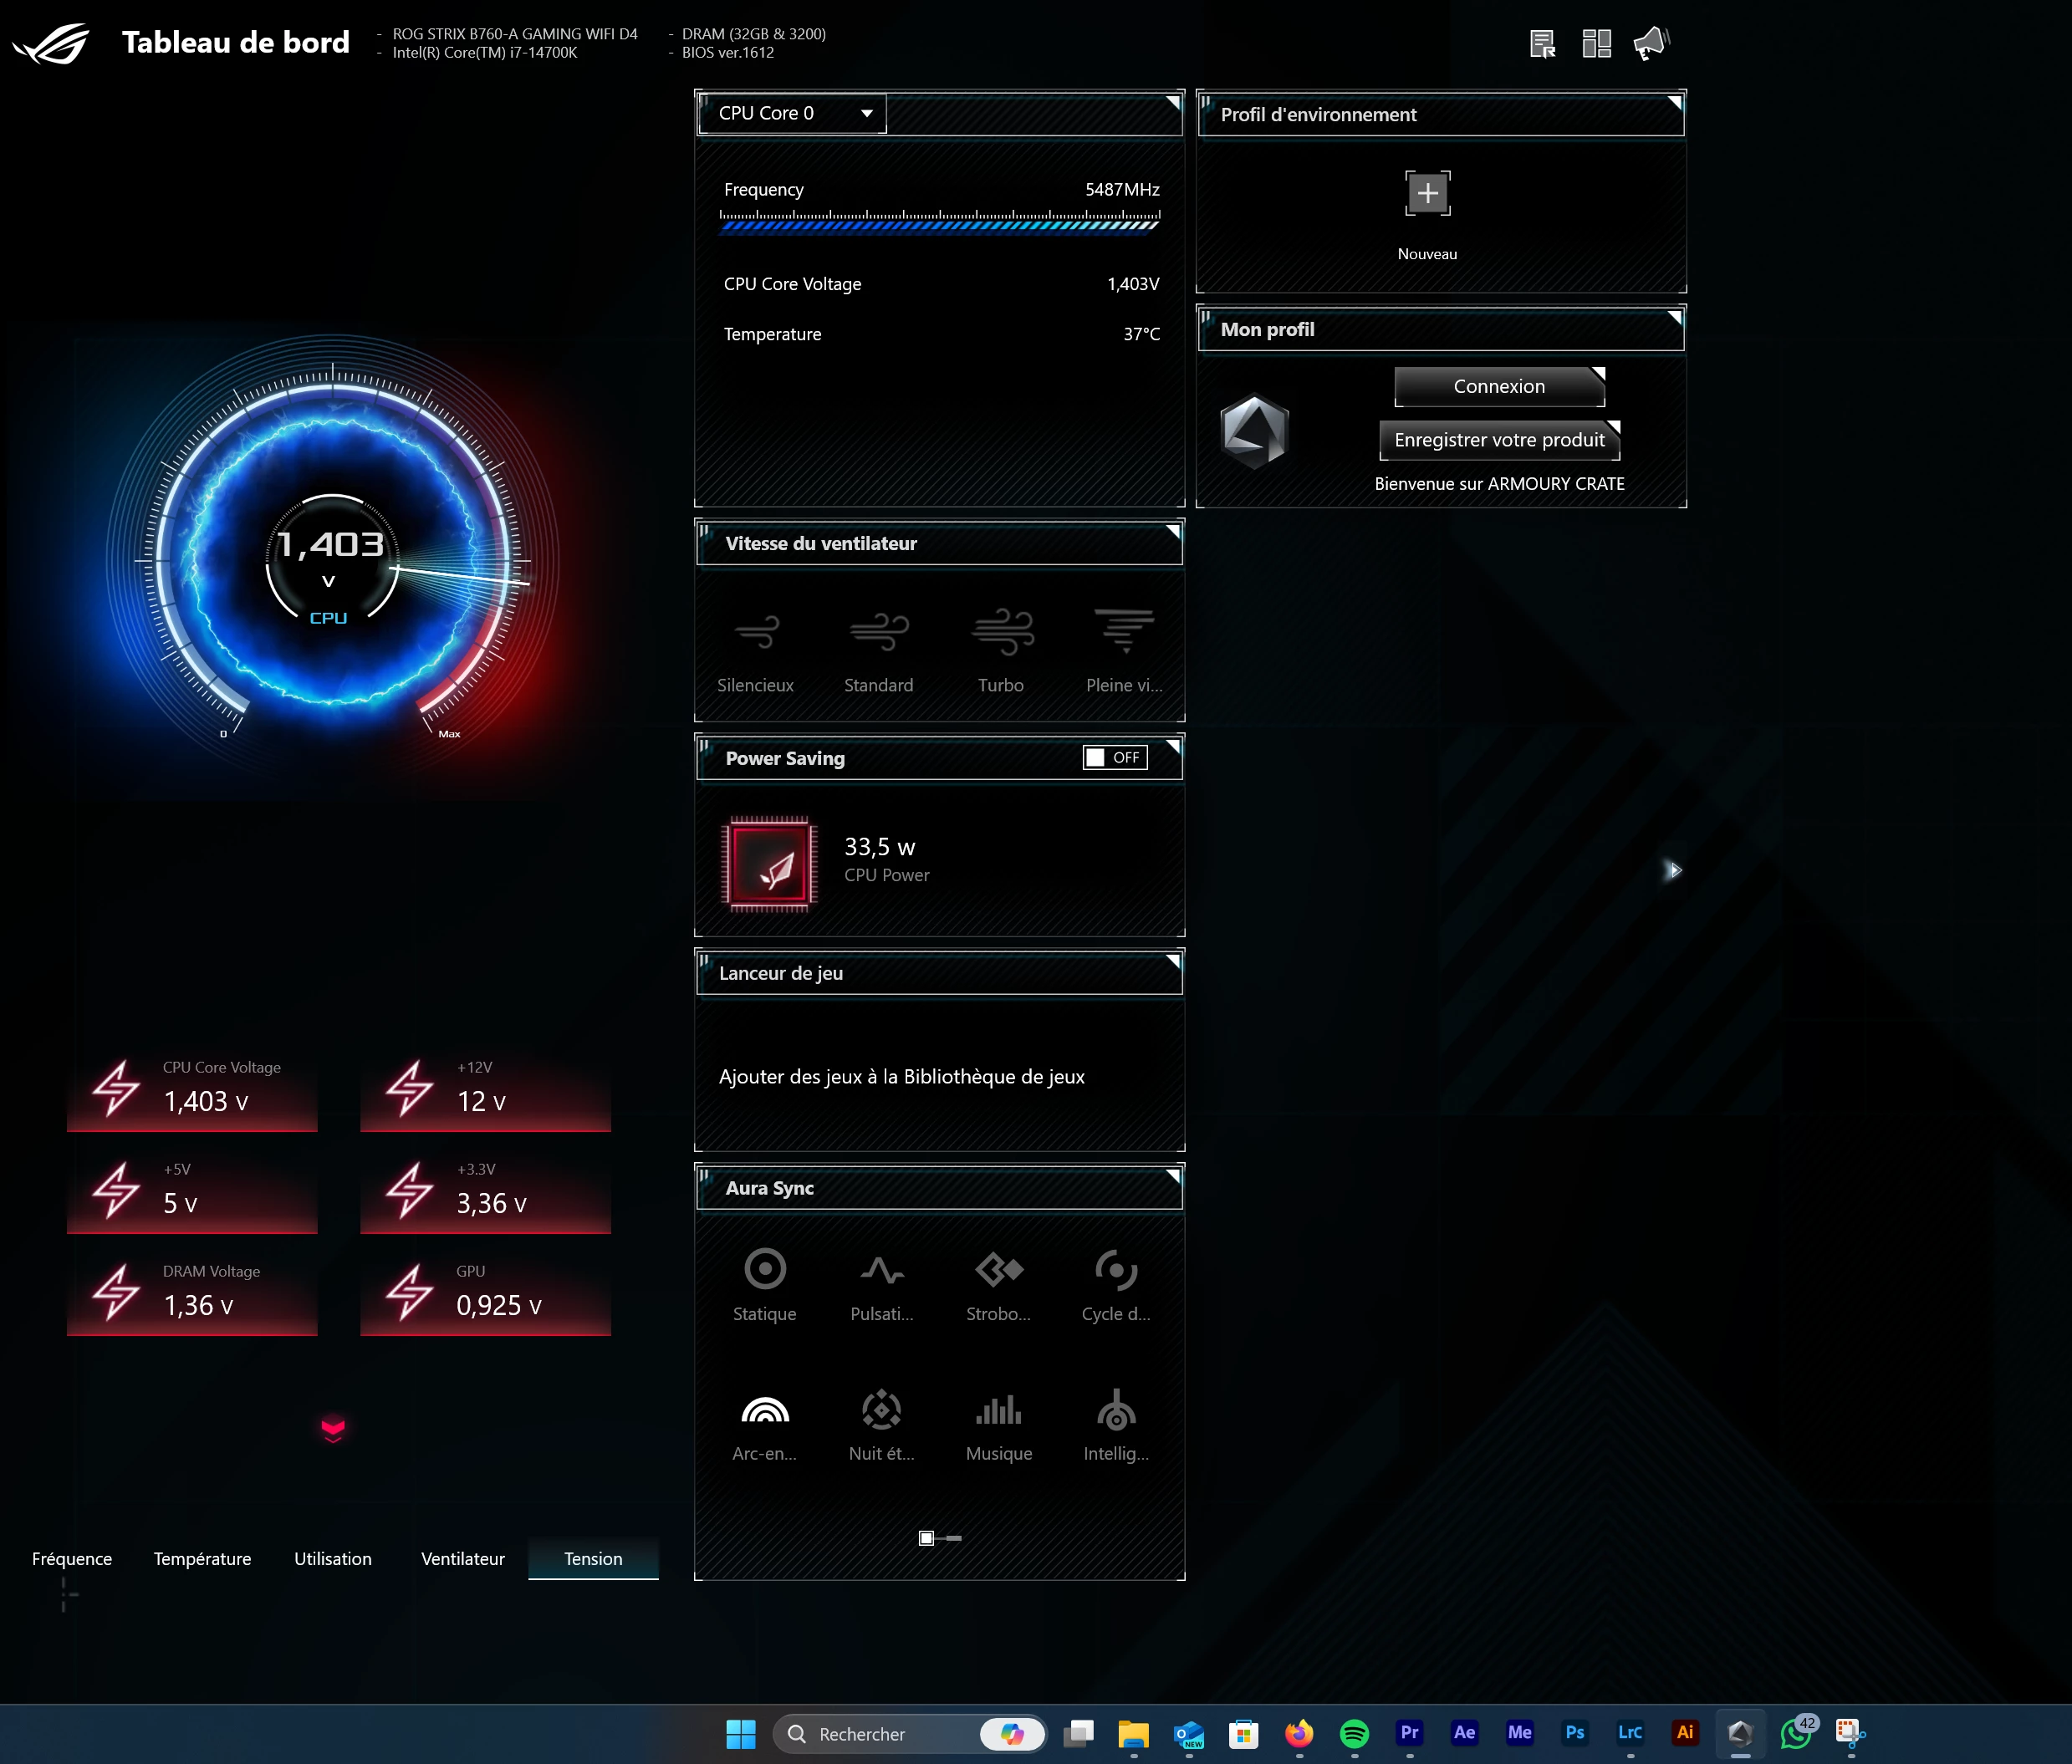This screenshot has width=2072, height=1764.
Task: Switch to the Température tab
Action: (x=202, y=1559)
